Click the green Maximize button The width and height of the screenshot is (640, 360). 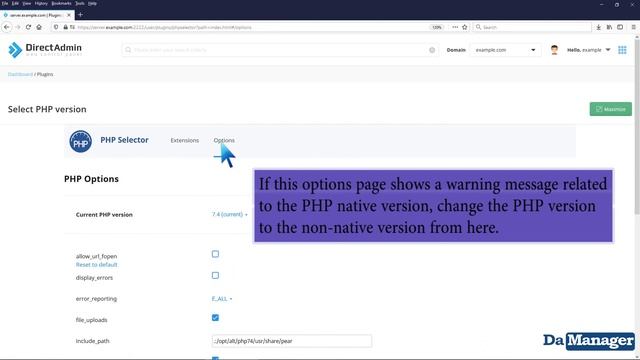tap(611, 109)
